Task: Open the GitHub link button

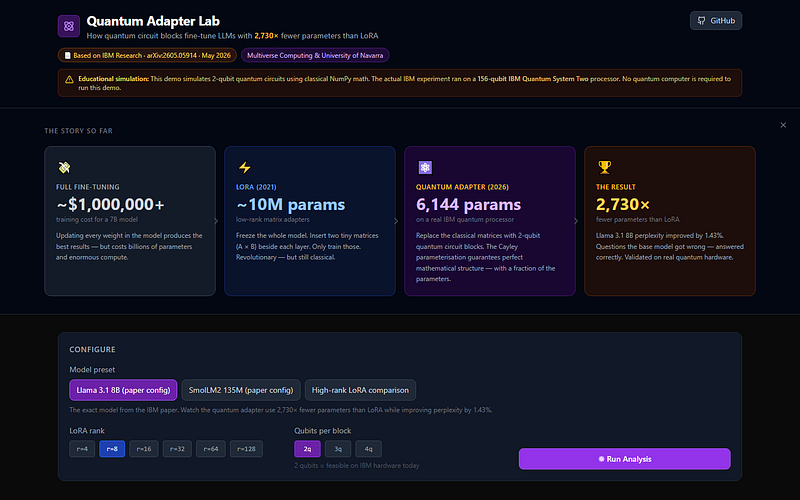Action: pyautogui.click(x=716, y=21)
